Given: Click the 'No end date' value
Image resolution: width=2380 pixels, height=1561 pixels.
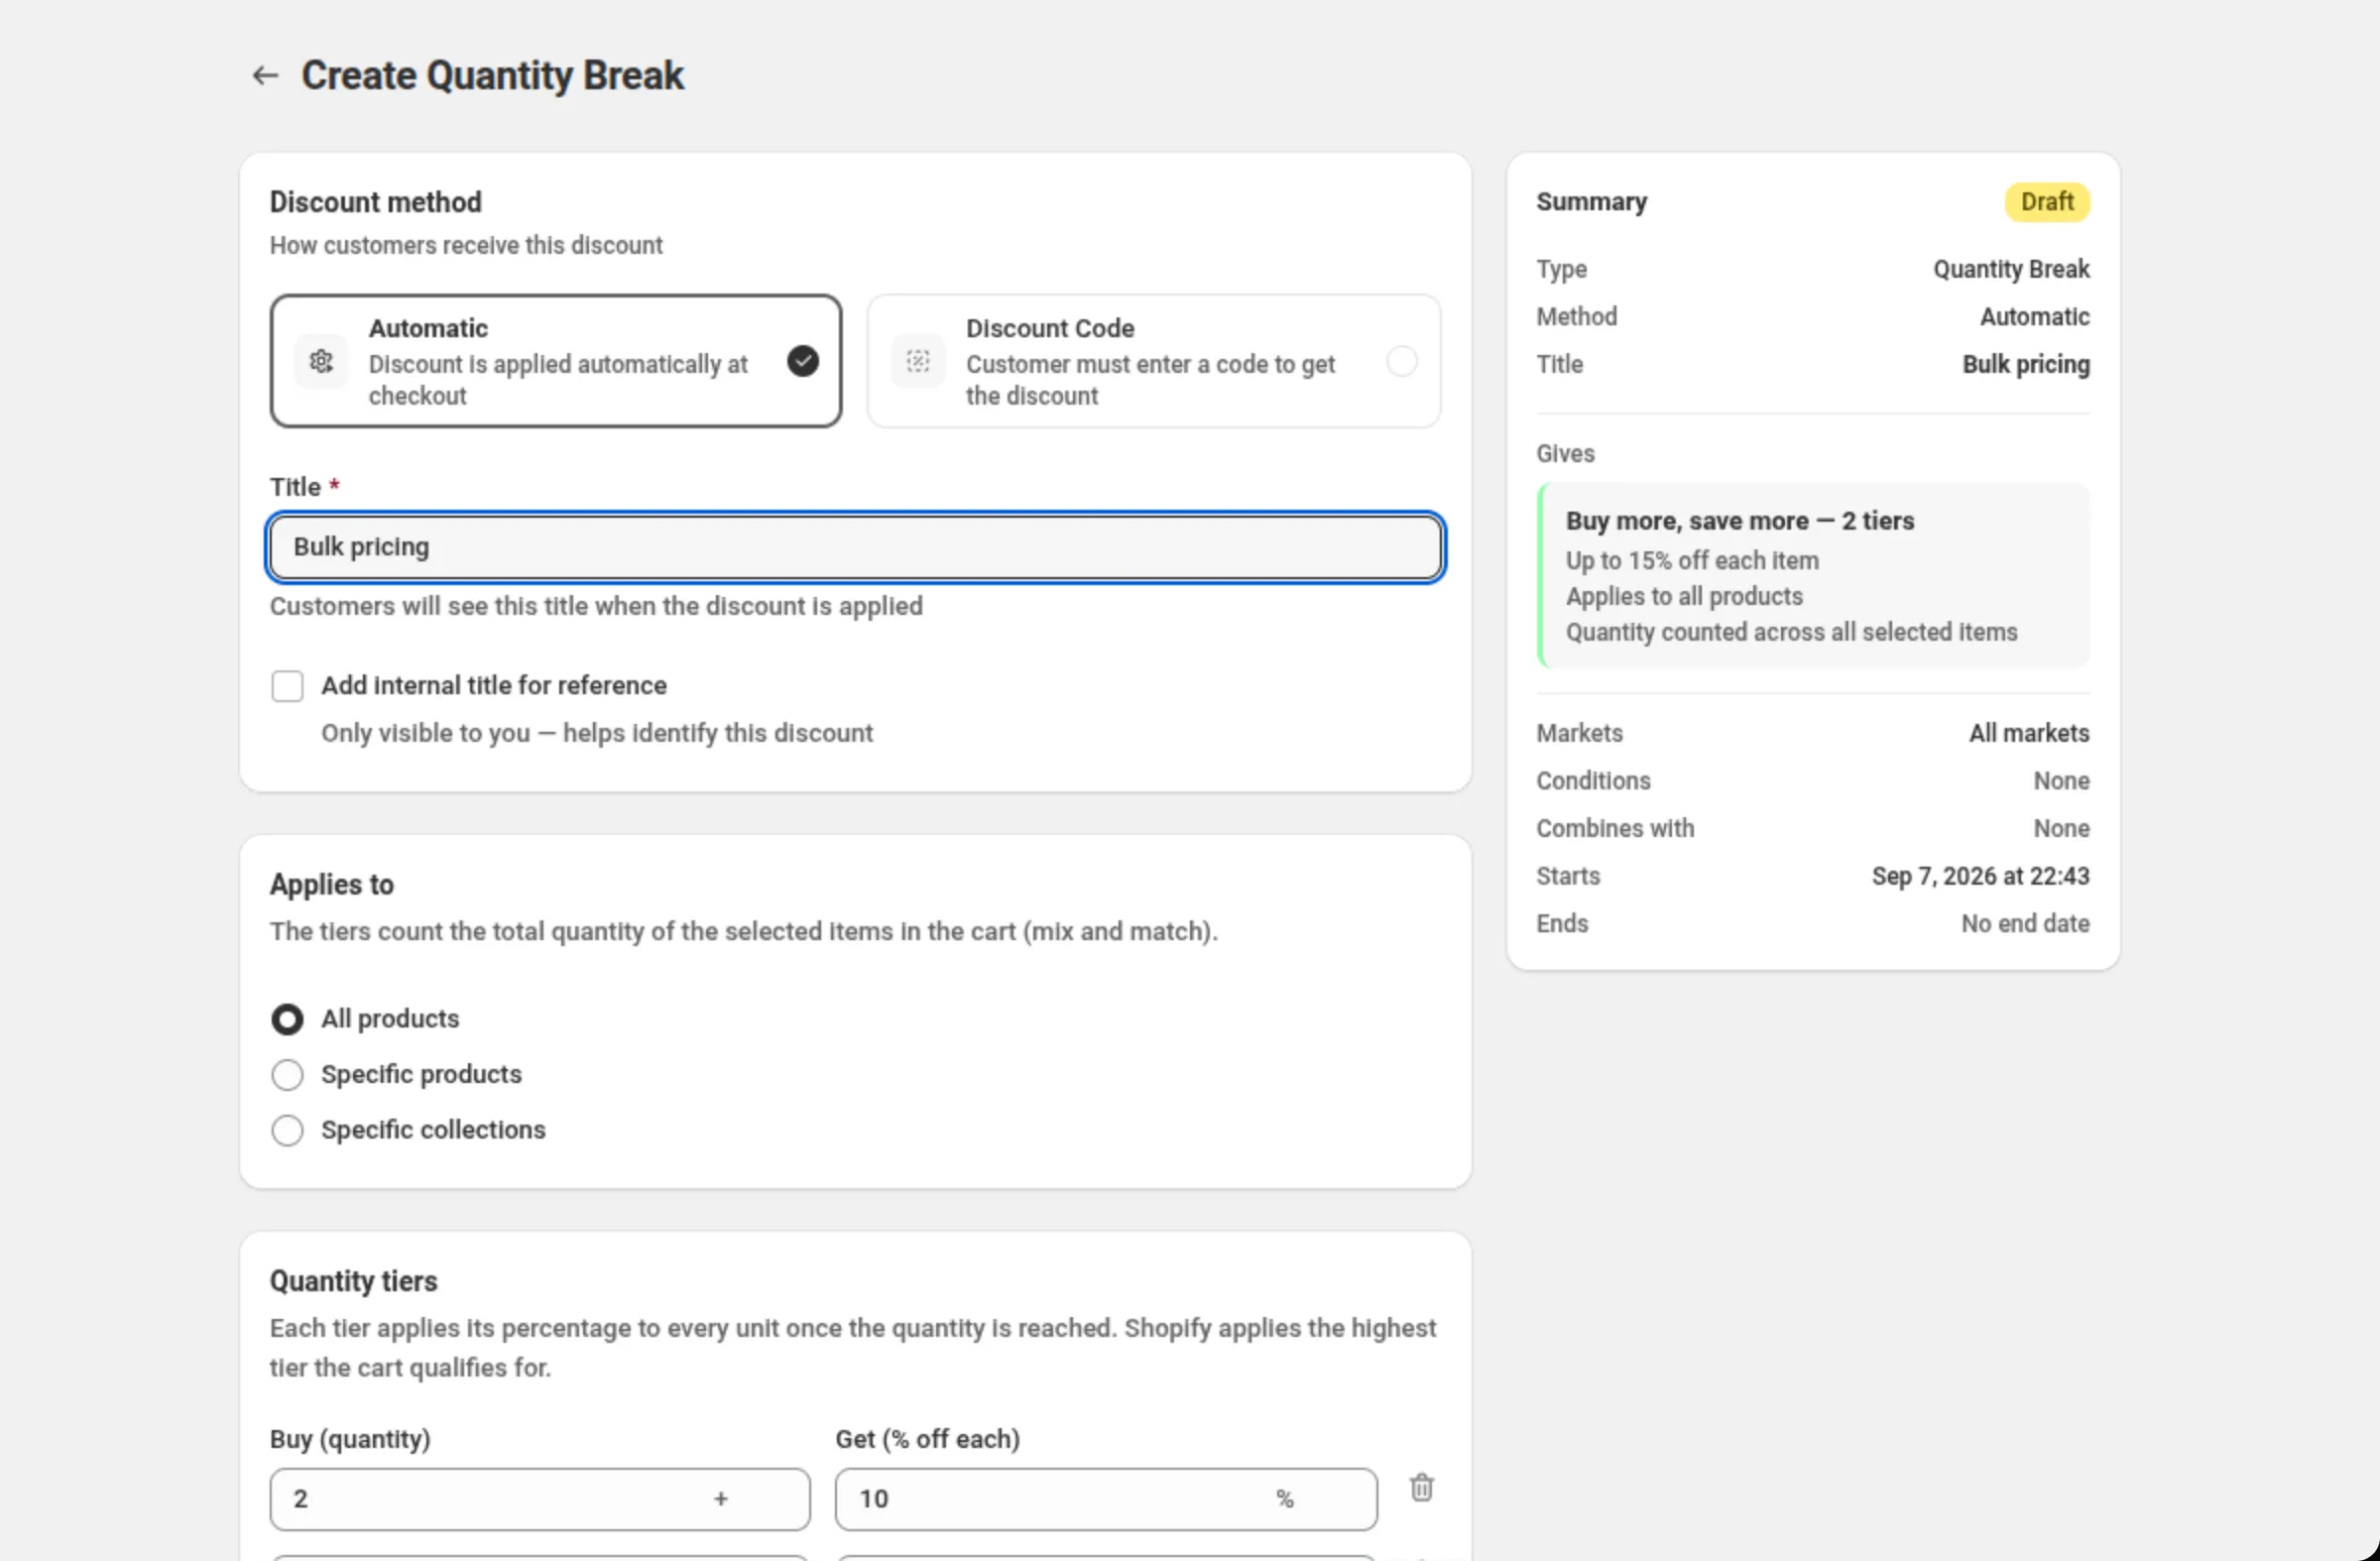Looking at the screenshot, I should (2025, 924).
